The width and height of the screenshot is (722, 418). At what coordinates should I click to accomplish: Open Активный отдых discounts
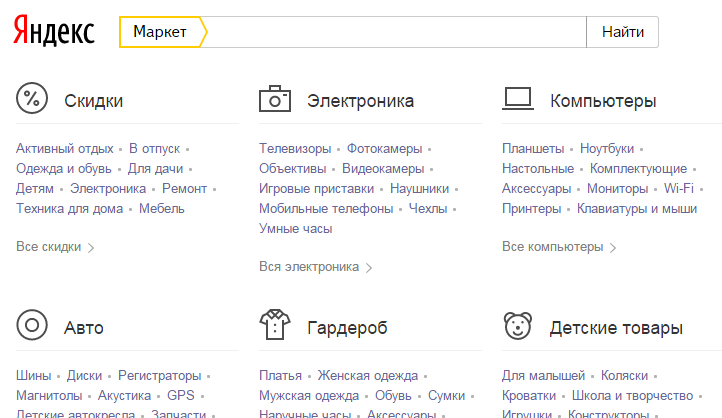click(x=64, y=149)
